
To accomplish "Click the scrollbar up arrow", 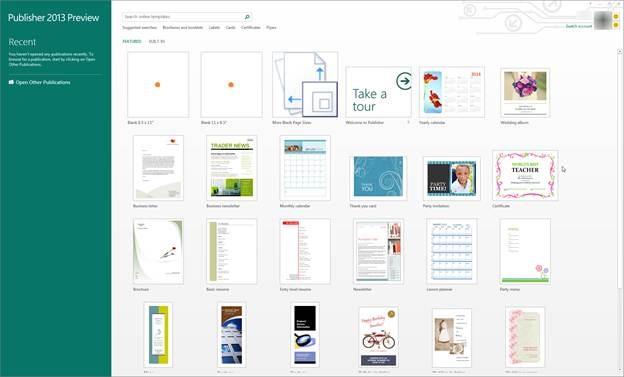I will coord(620,51).
